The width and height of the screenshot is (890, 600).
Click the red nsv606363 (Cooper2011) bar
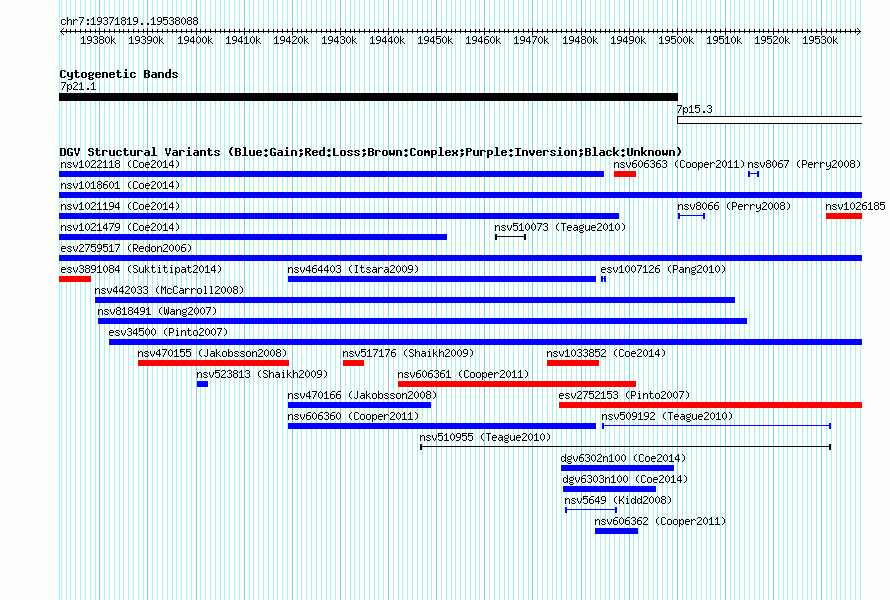[625, 174]
